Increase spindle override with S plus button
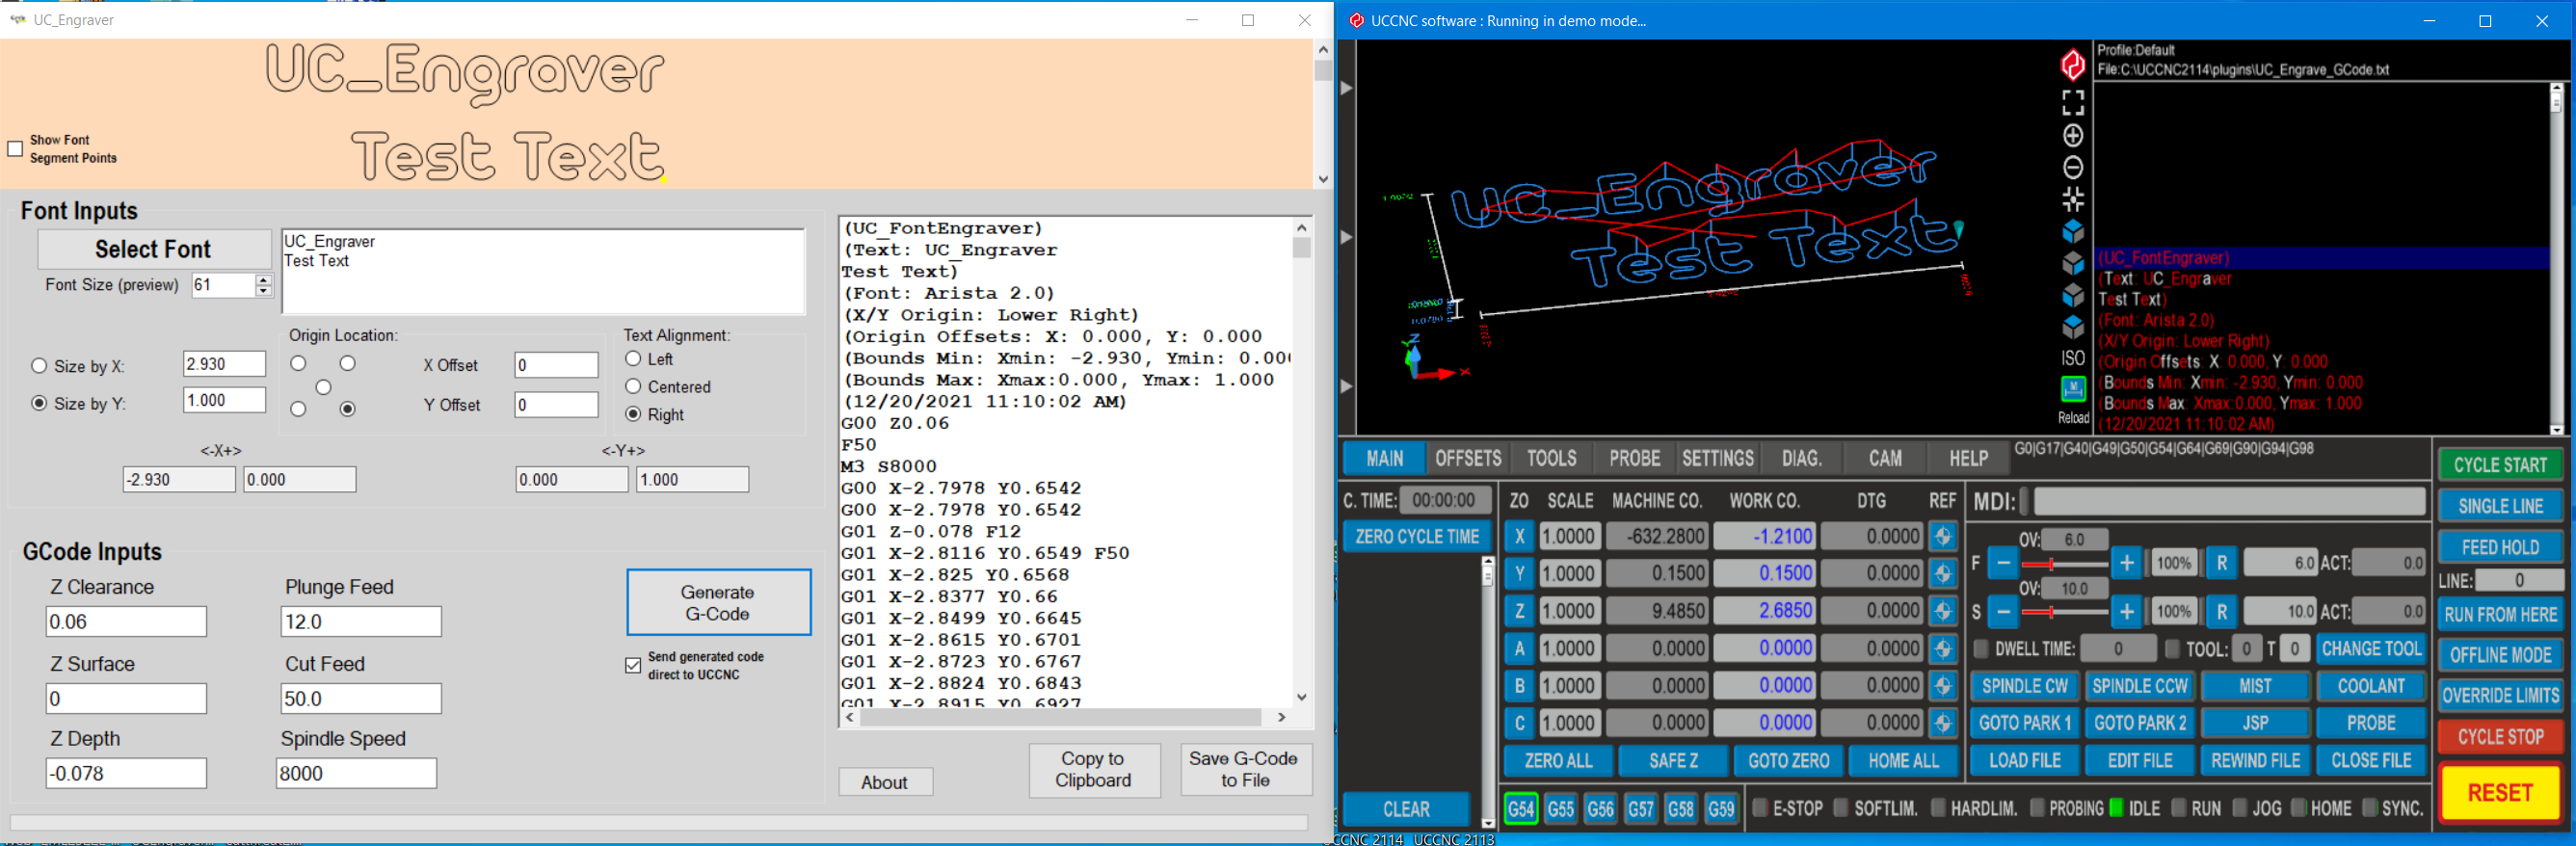This screenshot has width=2576, height=846. pos(2127,611)
